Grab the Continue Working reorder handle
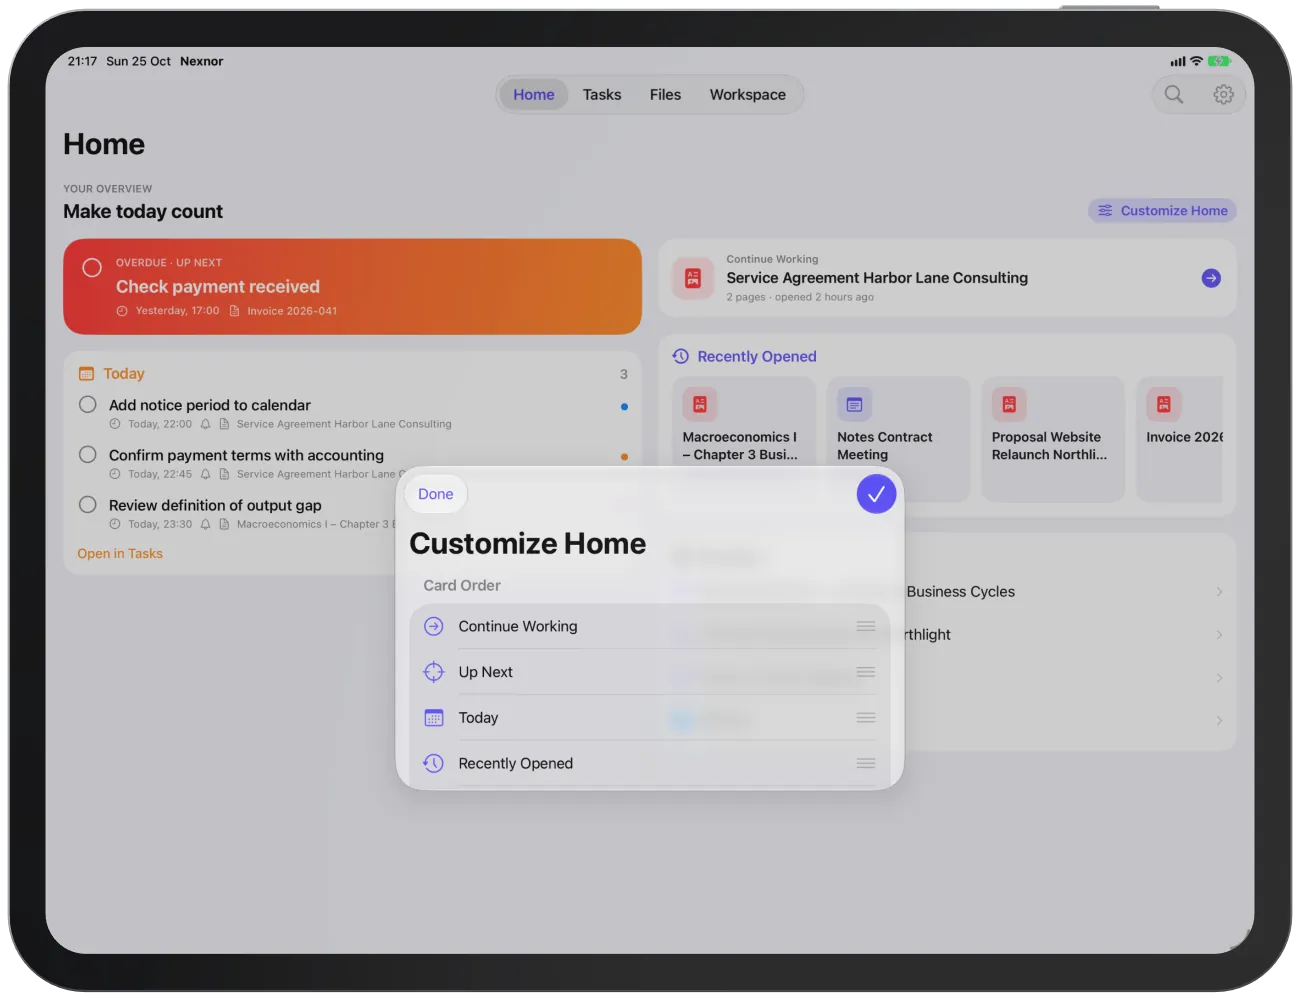The height and width of the screenshot is (998, 1300). 866,626
